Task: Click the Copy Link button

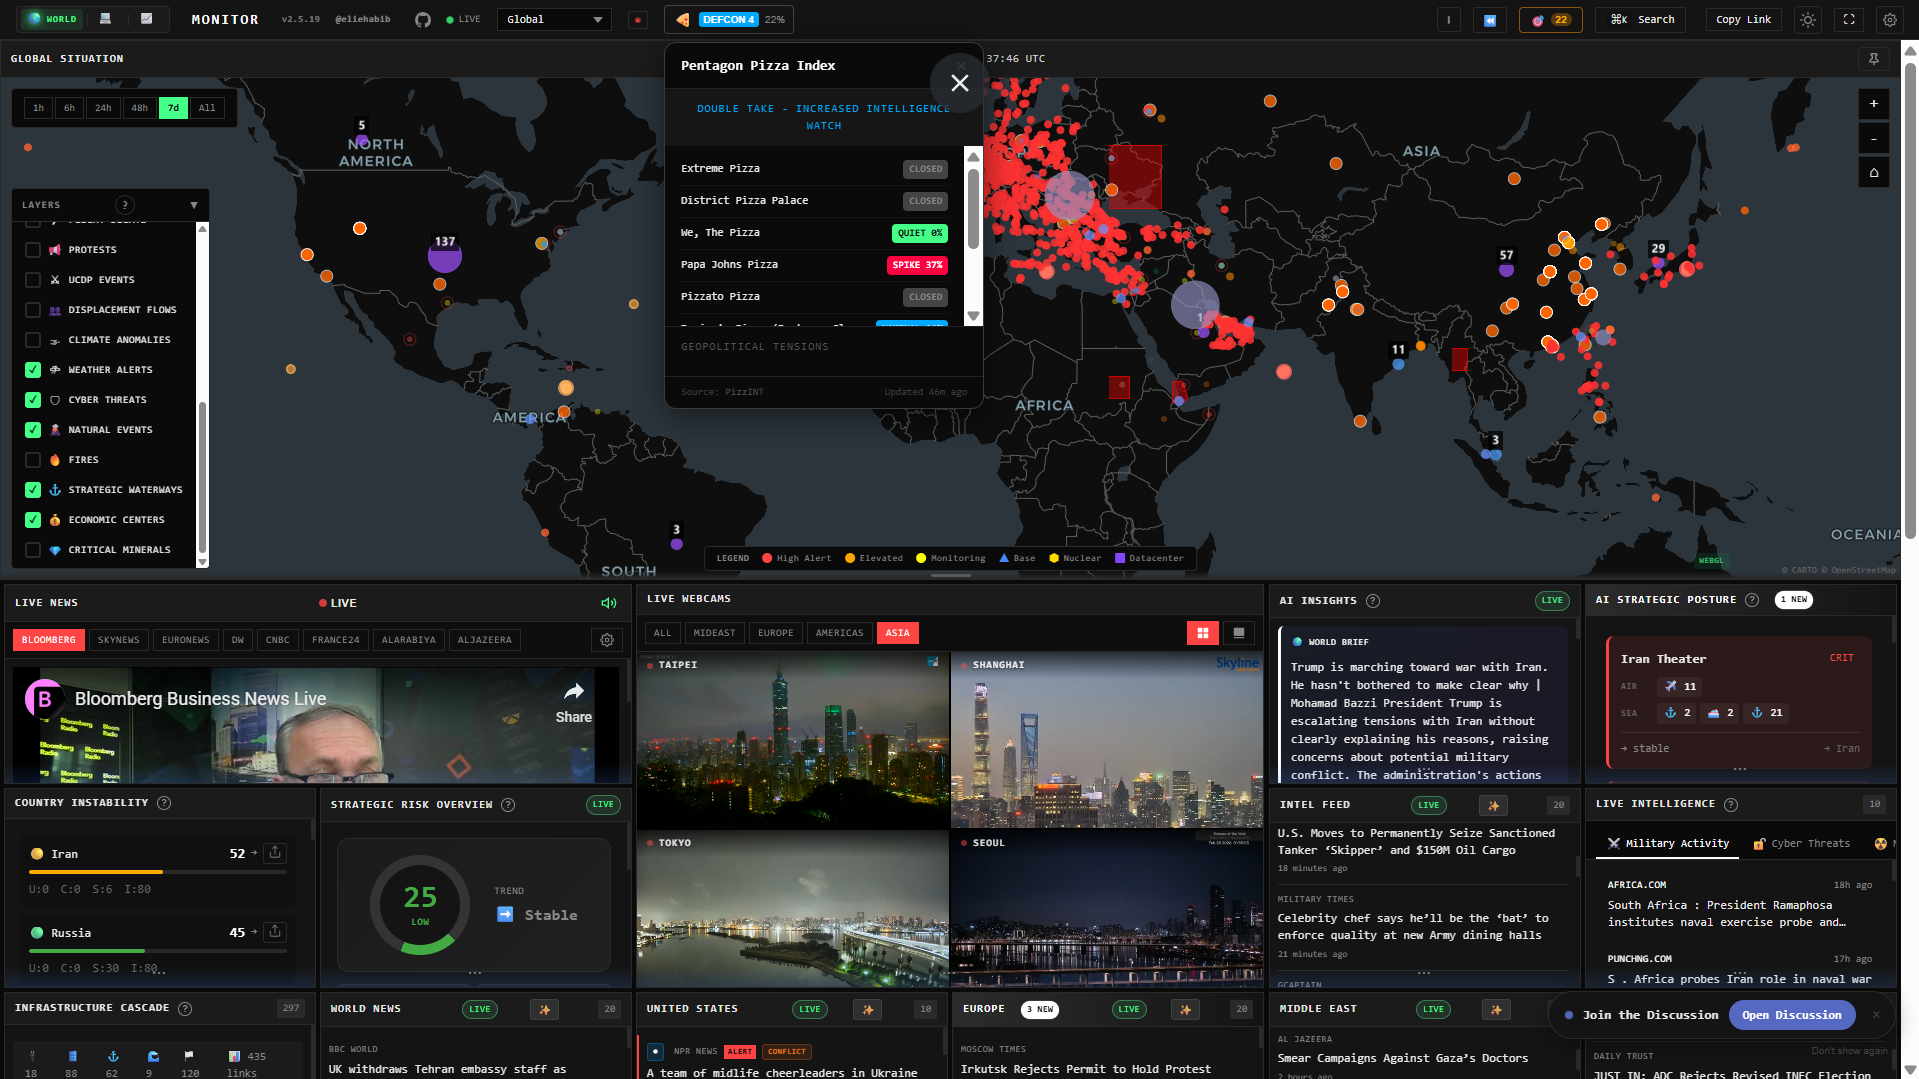Action: click(x=1743, y=20)
